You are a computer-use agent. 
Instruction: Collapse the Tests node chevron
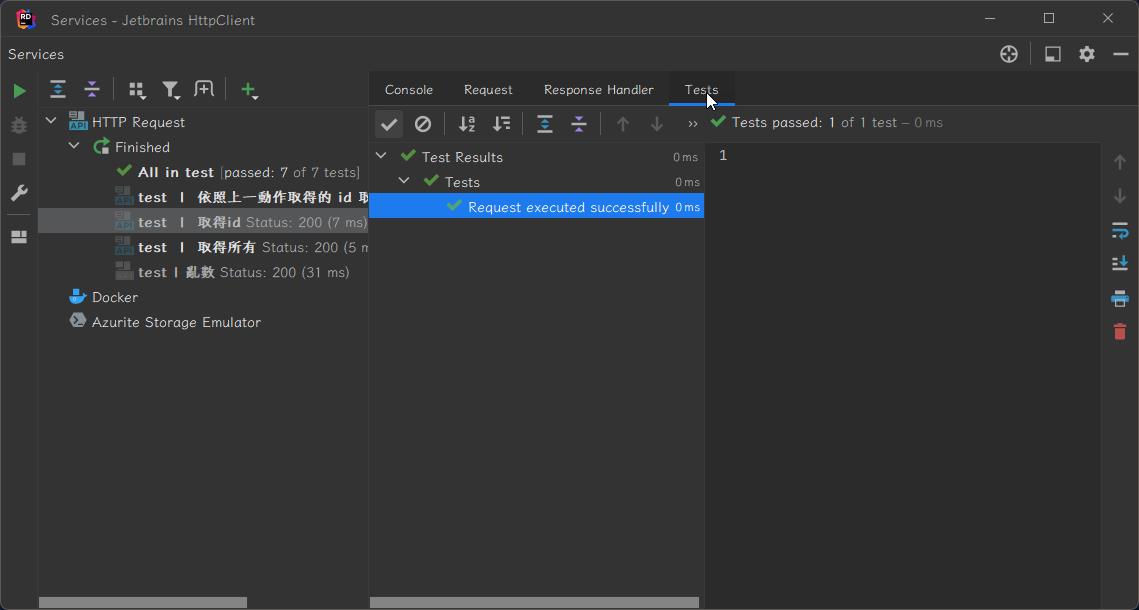click(405, 181)
